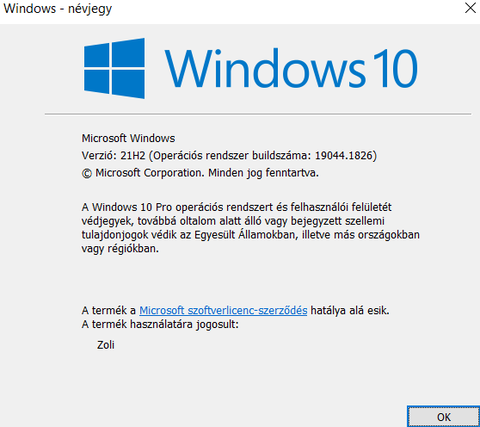480x427 pixels.
Task: Click the Microsoft Corporation copyright line
Action: tap(200, 173)
